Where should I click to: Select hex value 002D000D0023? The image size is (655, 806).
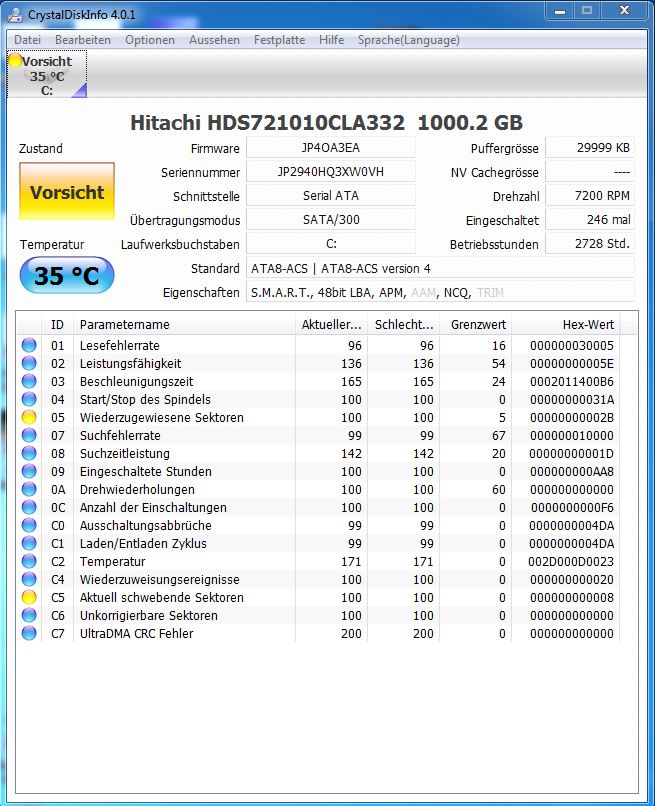click(571, 561)
